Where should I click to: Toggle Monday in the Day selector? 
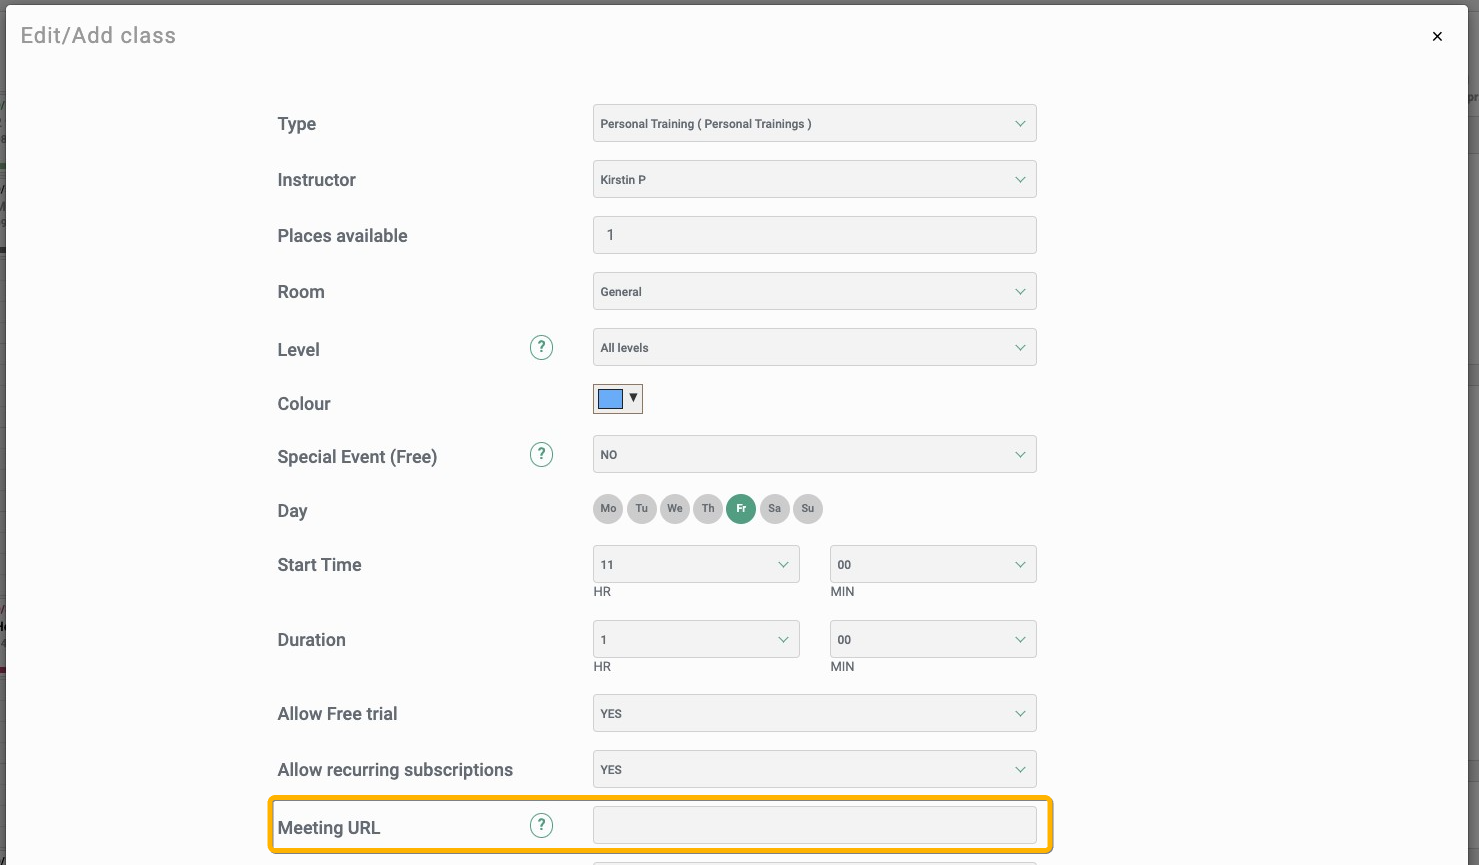[608, 509]
